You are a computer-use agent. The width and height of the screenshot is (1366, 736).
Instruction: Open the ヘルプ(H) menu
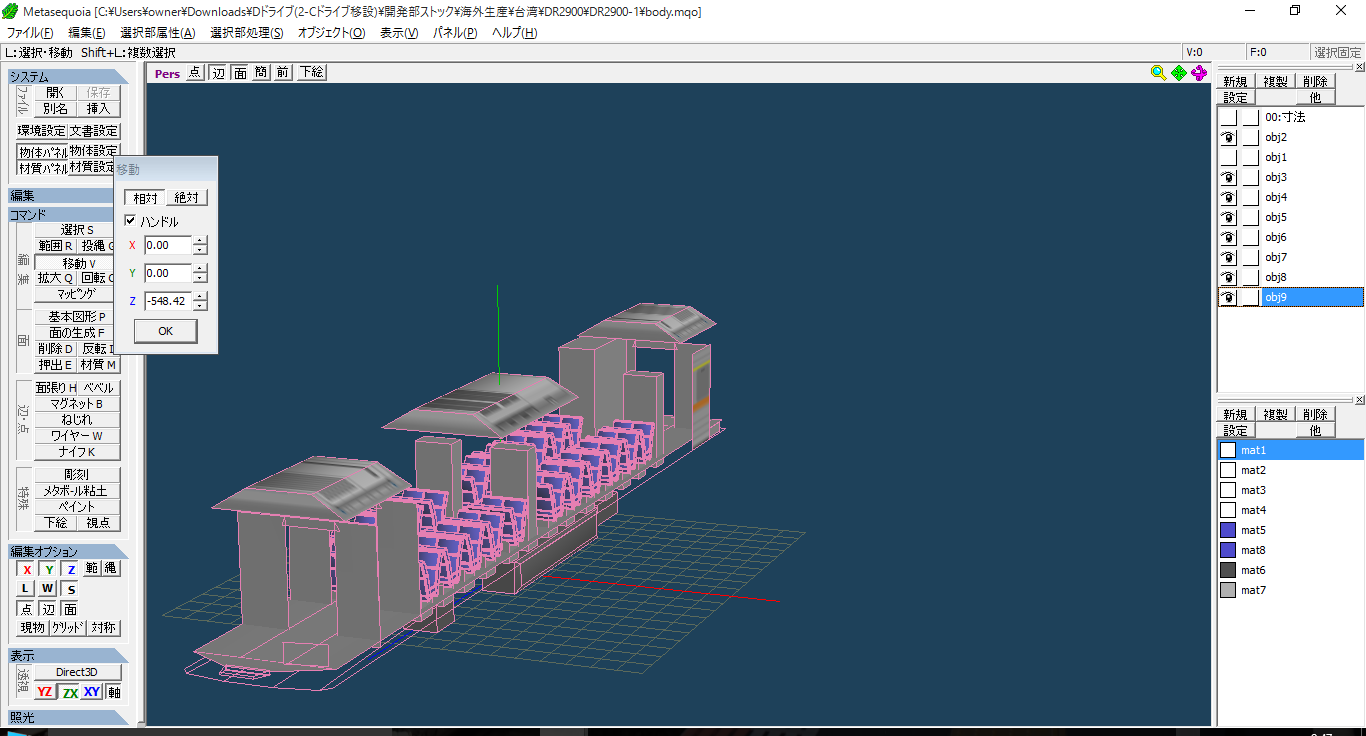click(x=514, y=33)
